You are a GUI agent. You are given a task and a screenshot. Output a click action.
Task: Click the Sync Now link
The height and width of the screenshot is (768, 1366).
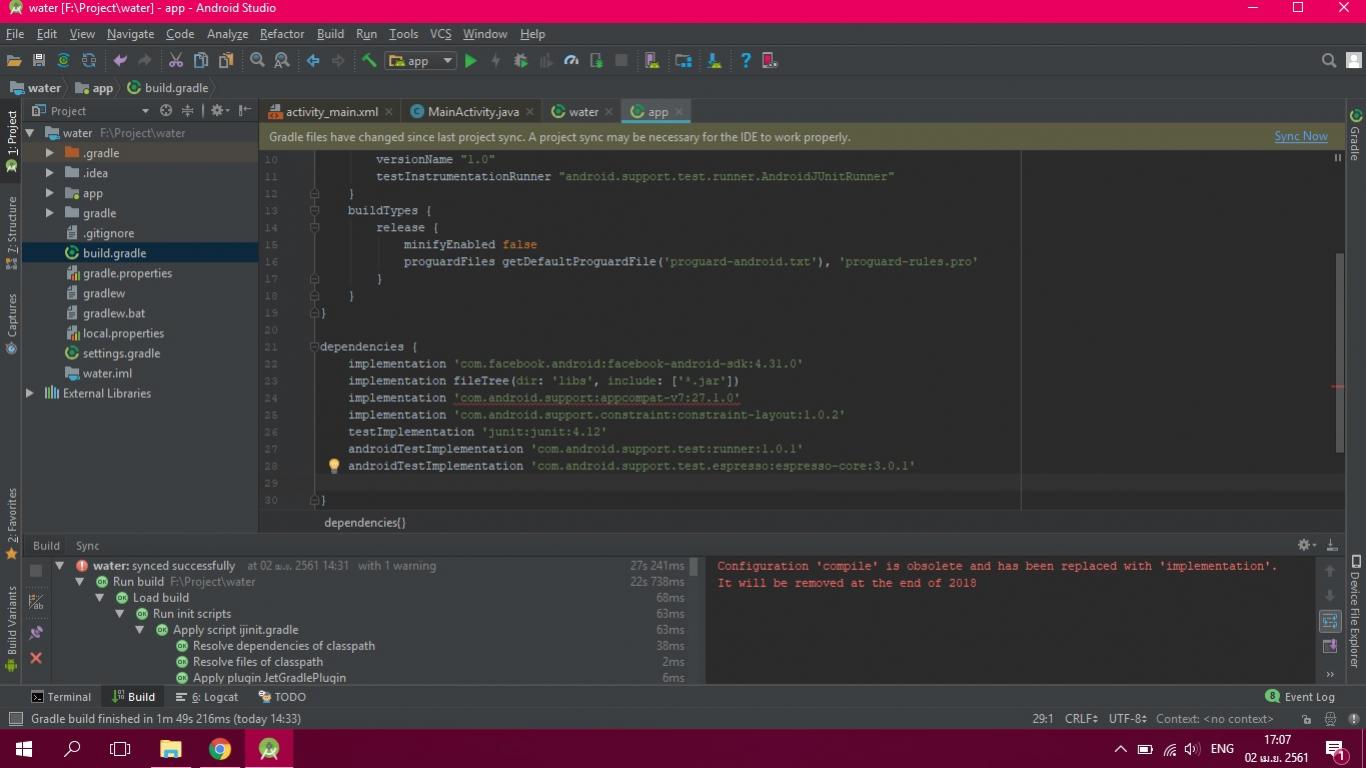point(1301,136)
